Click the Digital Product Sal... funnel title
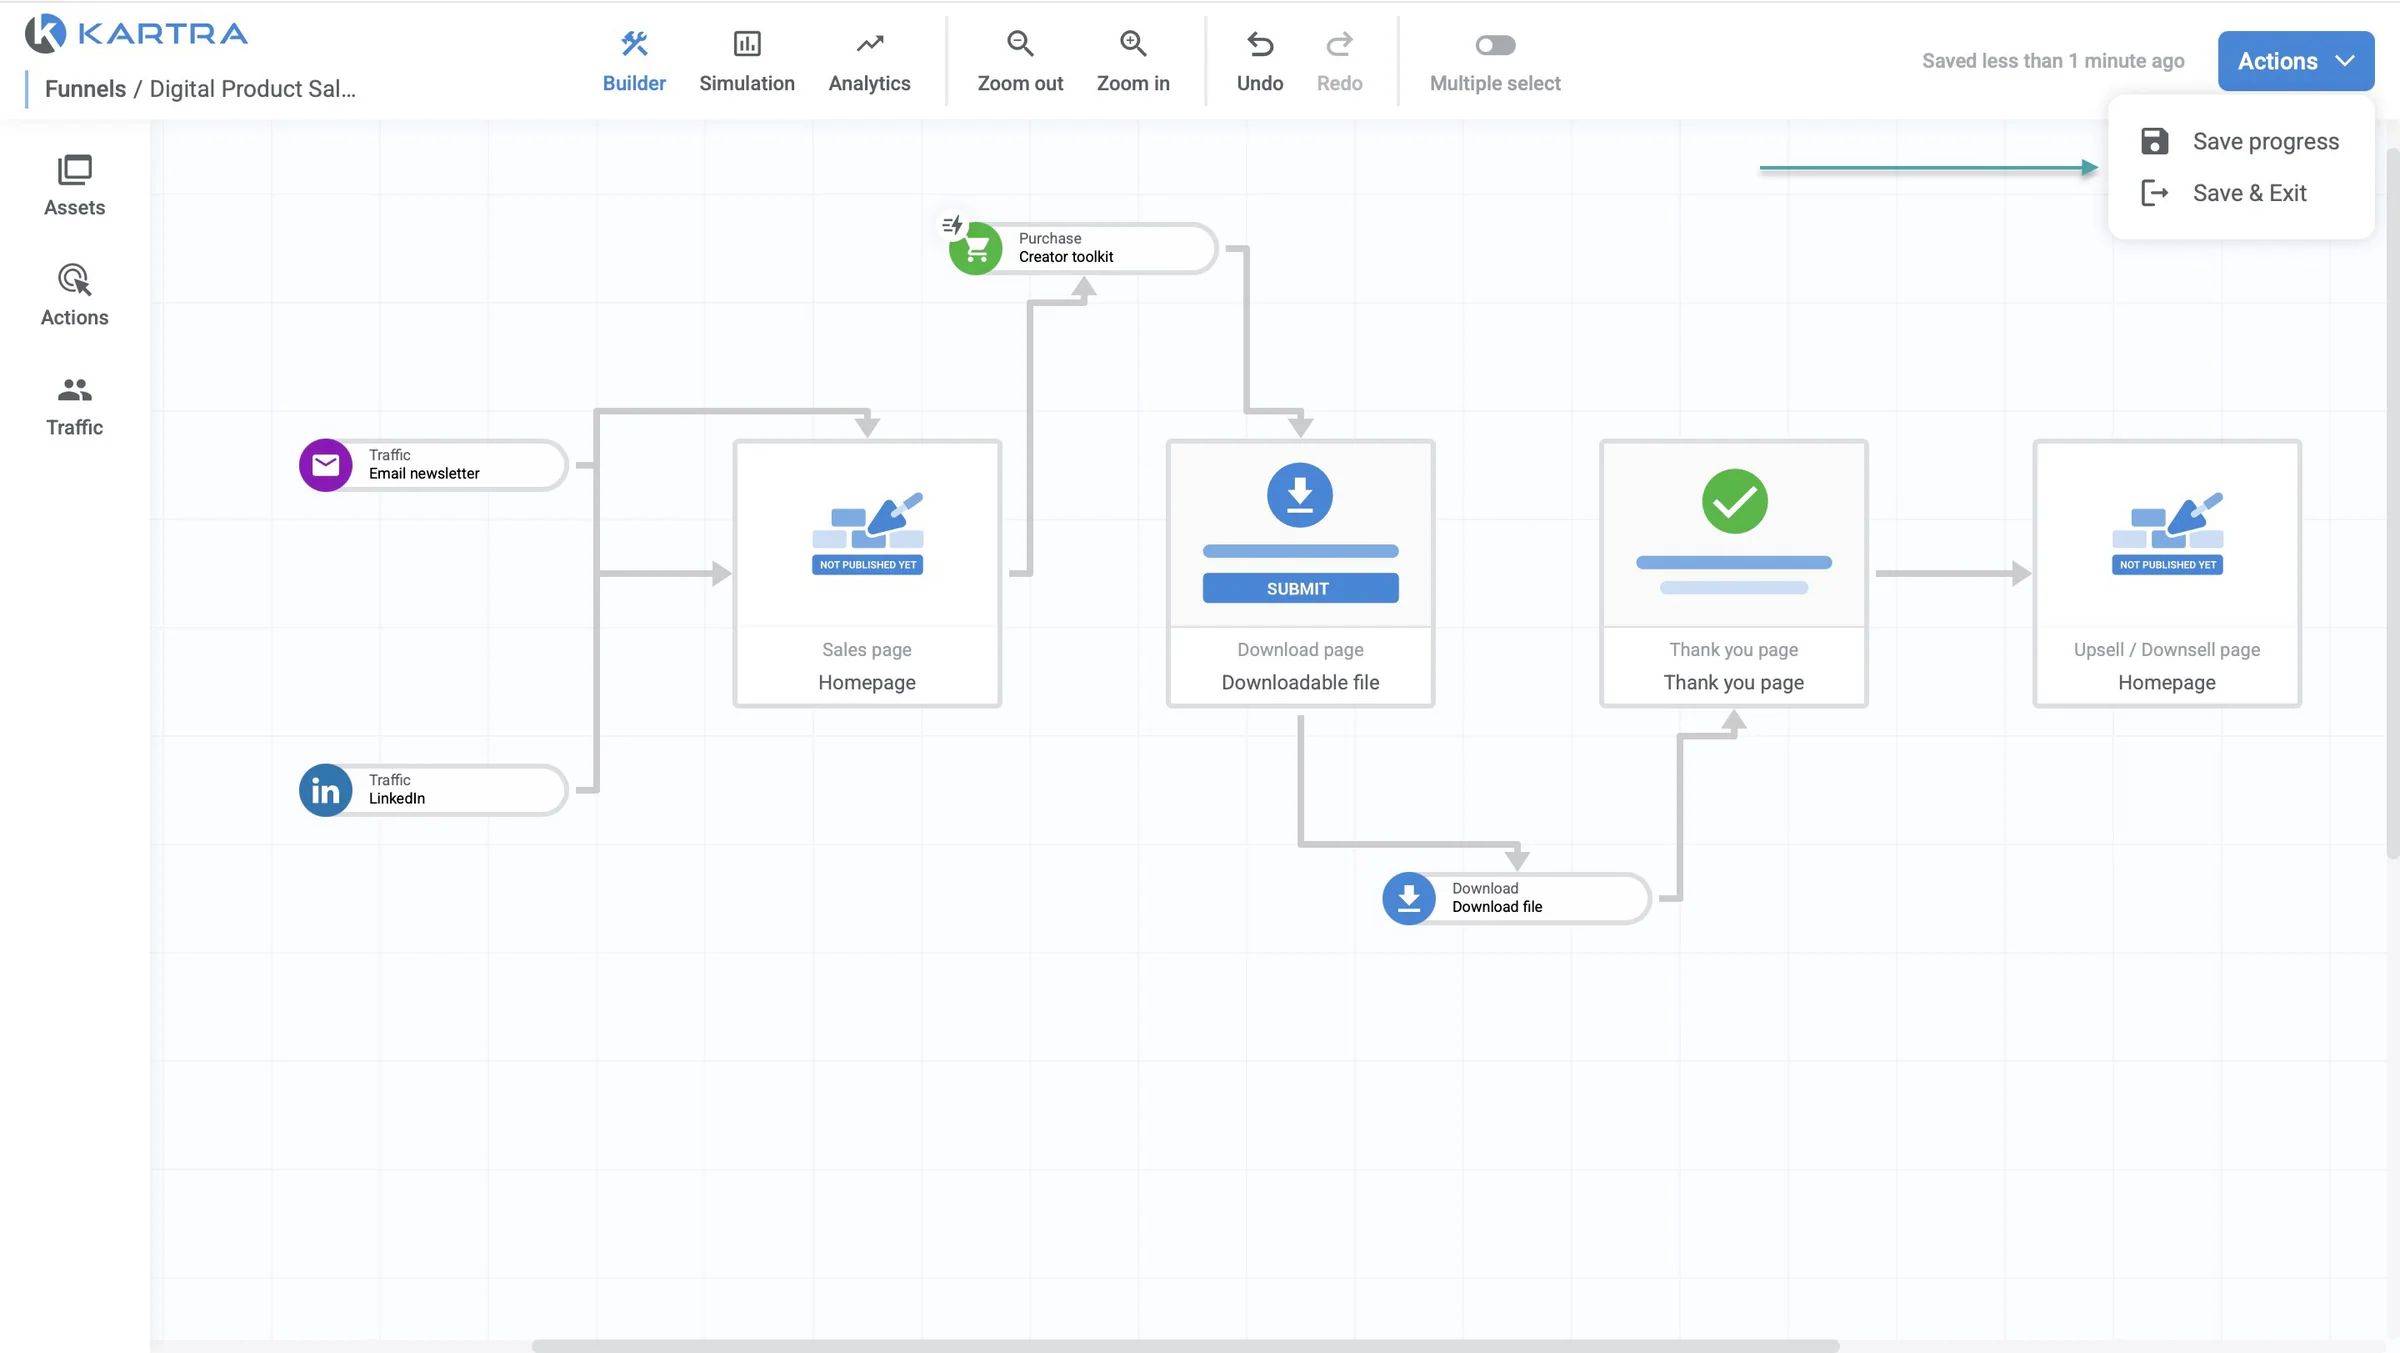Image resolution: width=2400 pixels, height=1353 pixels. 252,88
